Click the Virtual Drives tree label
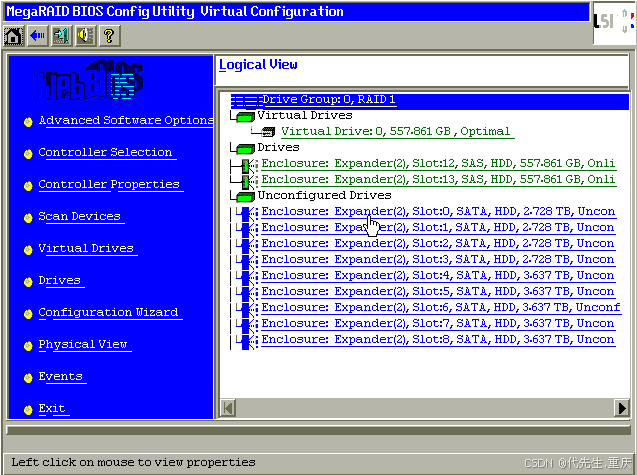The height and width of the screenshot is (475, 637). coord(305,115)
